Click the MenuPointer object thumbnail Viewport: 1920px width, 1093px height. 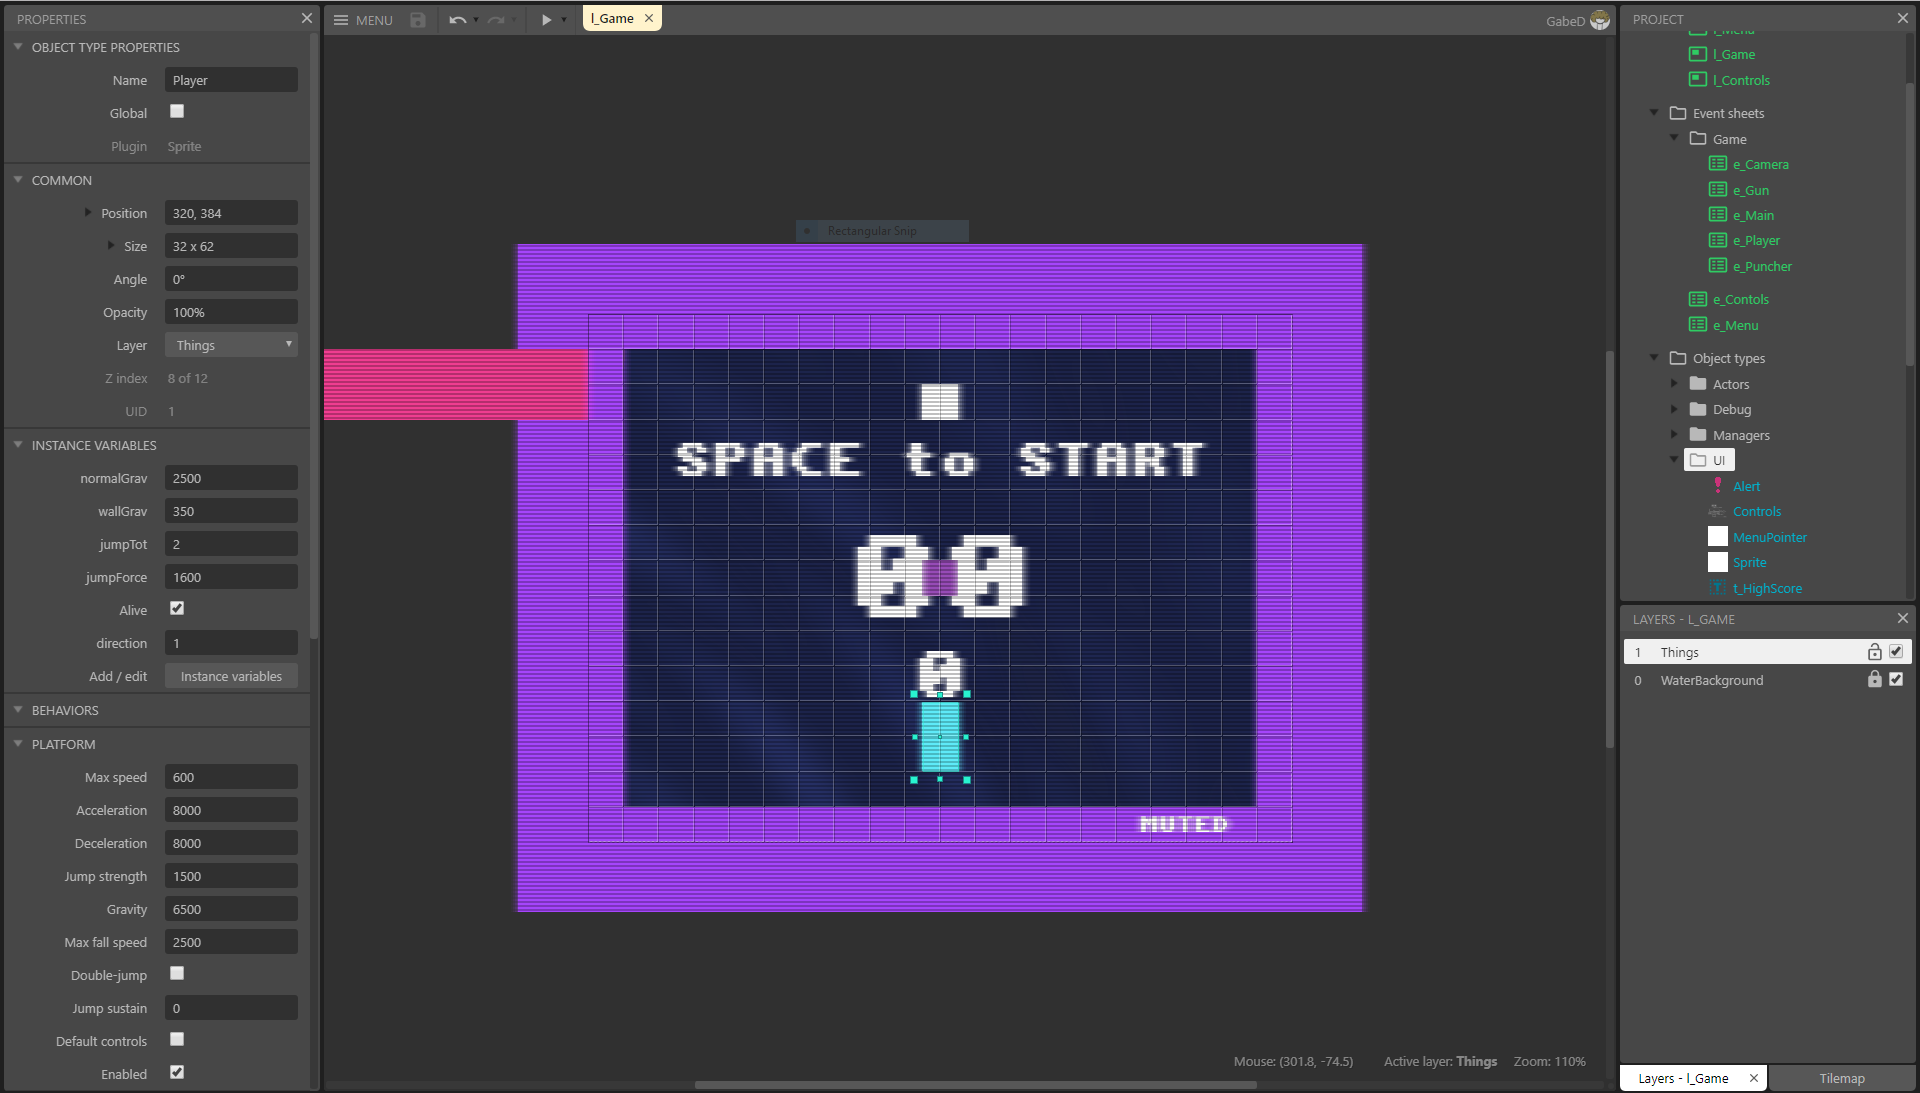coord(1718,537)
